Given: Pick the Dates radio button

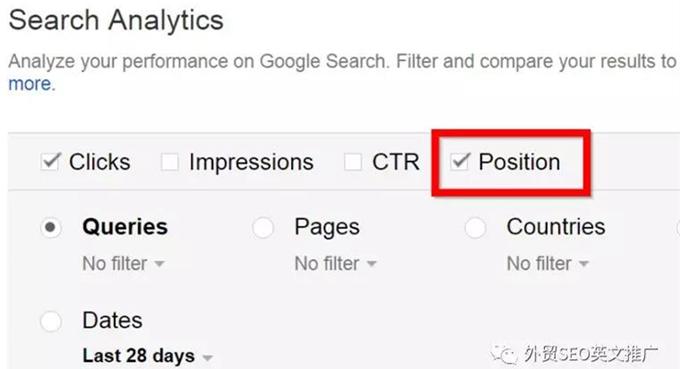Looking at the screenshot, I should point(51,321).
